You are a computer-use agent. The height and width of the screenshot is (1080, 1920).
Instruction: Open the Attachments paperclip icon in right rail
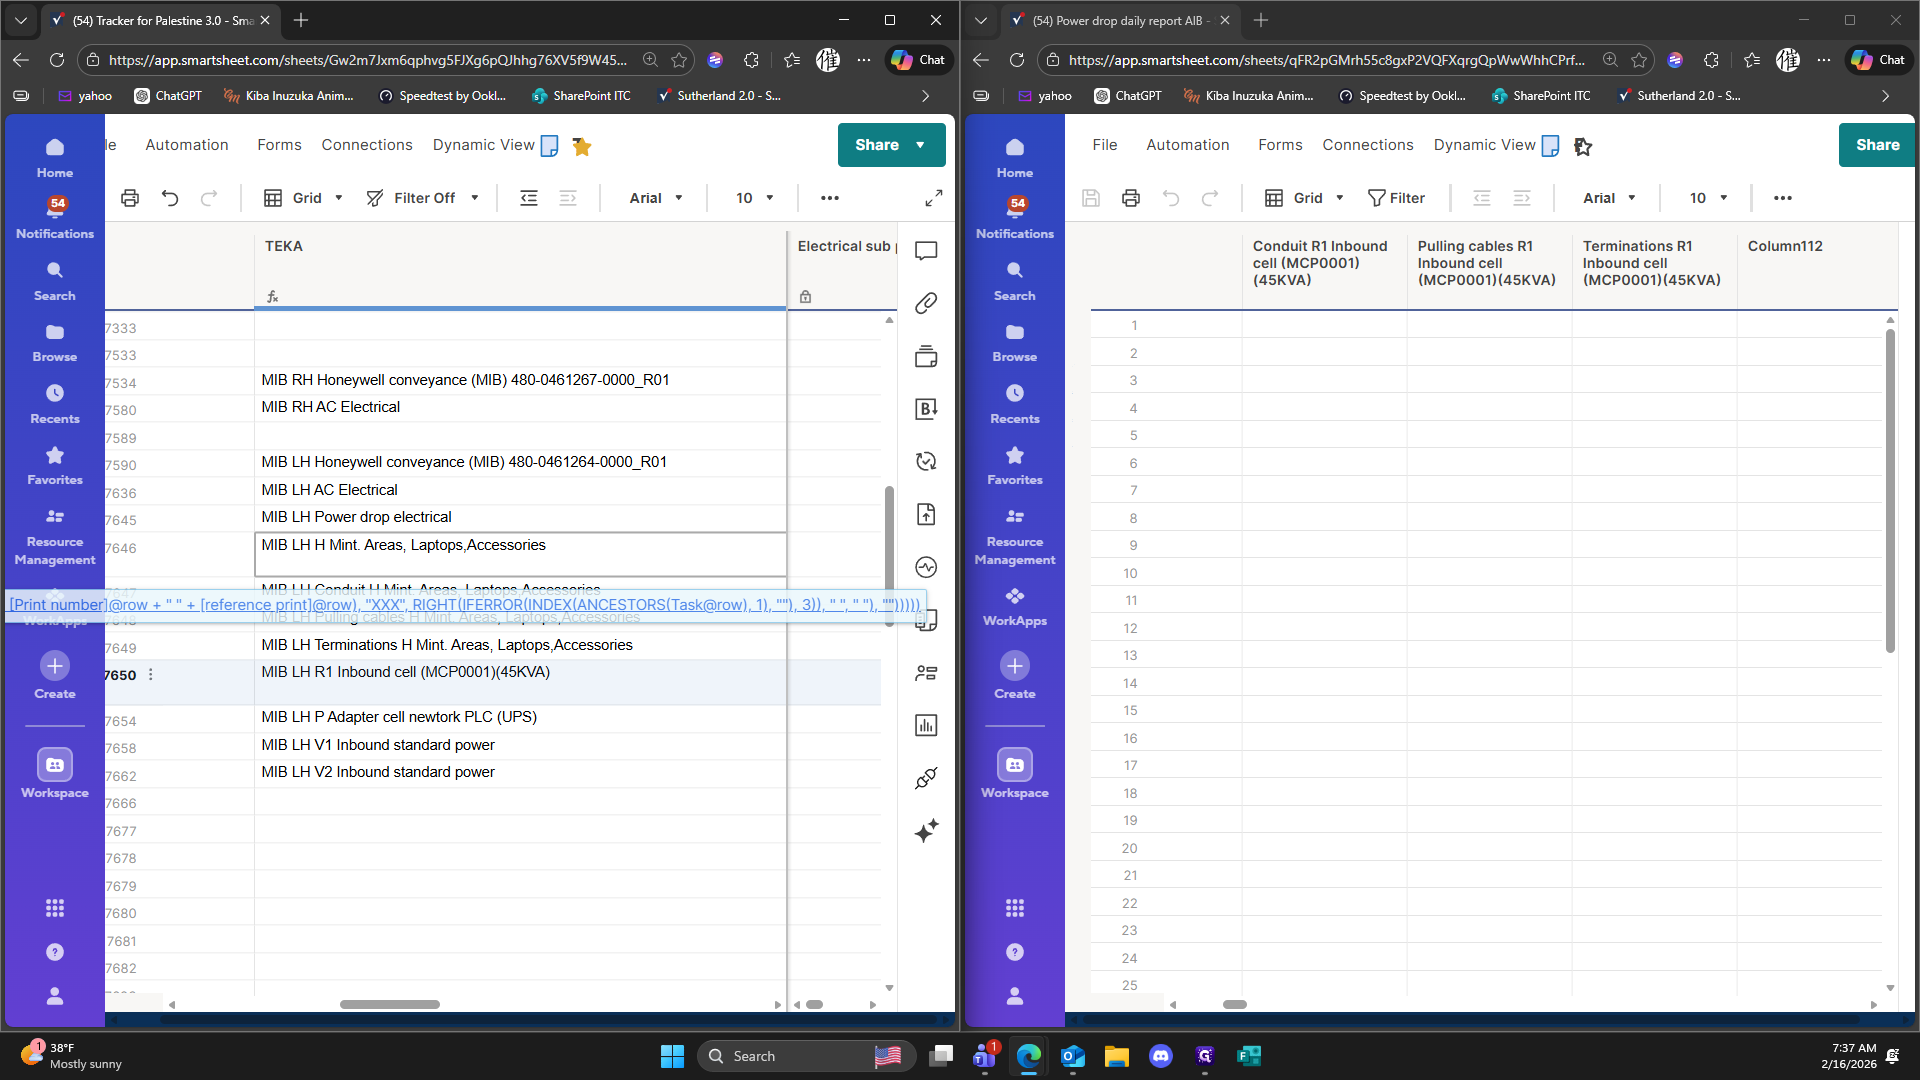tap(926, 303)
